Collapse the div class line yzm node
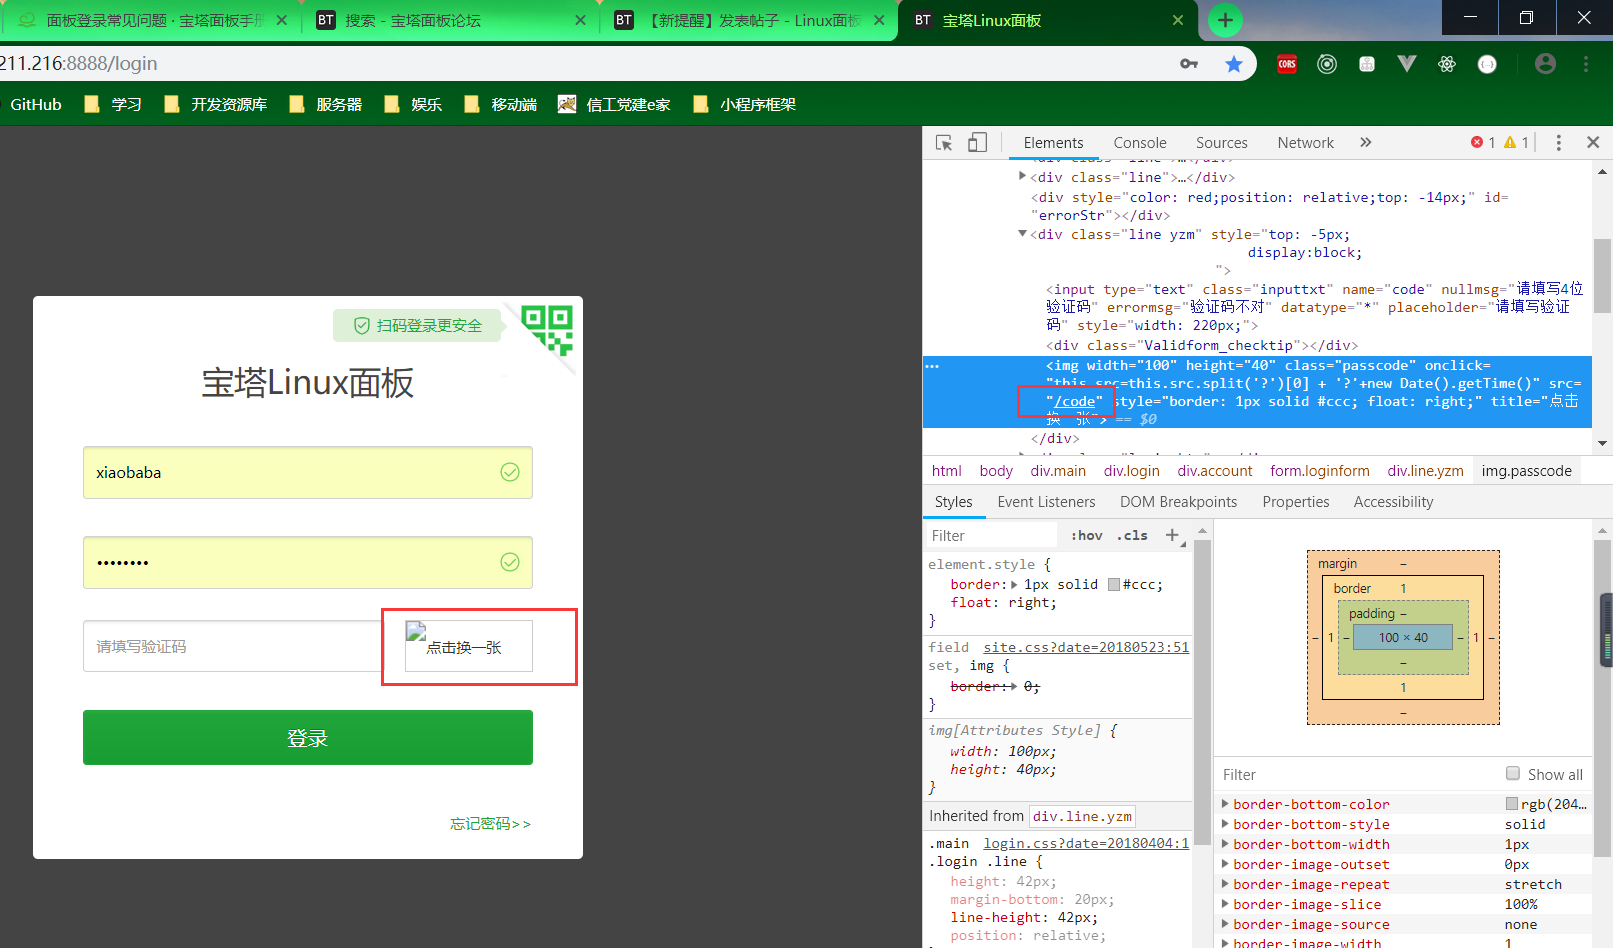This screenshot has height=948, width=1613. pyautogui.click(x=1022, y=234)
